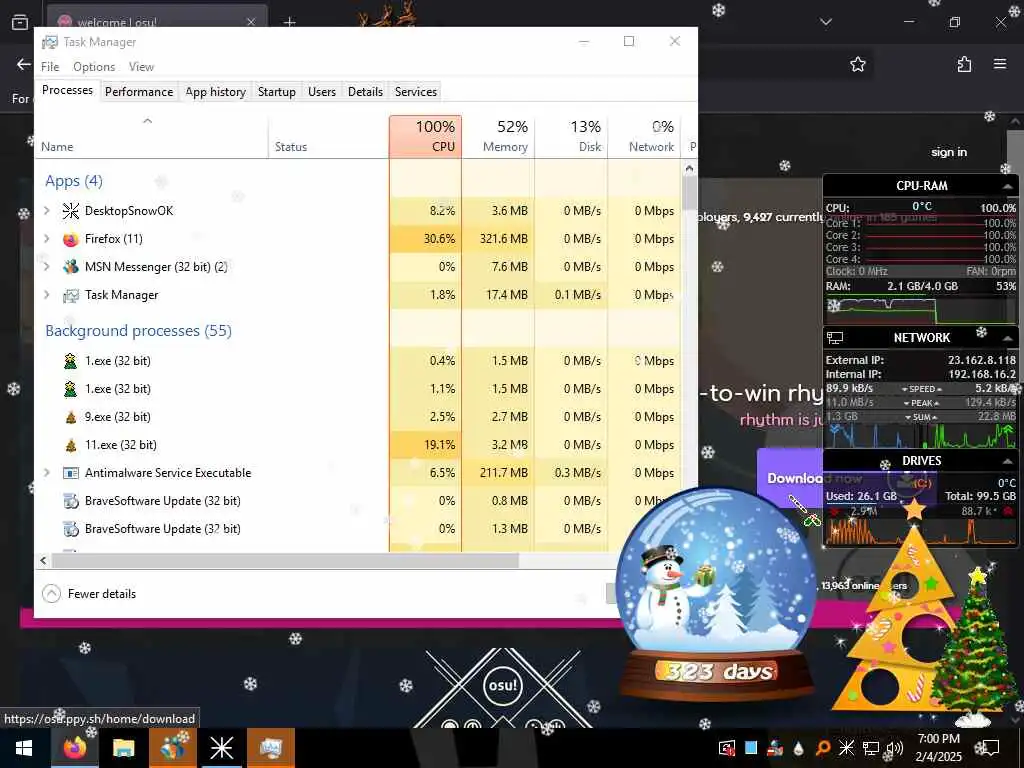This screenshot has width=1024, height=768.
Task: Click the Antimalware Service Executable icon
Action: pyautogui.click(x=71, y=473)
